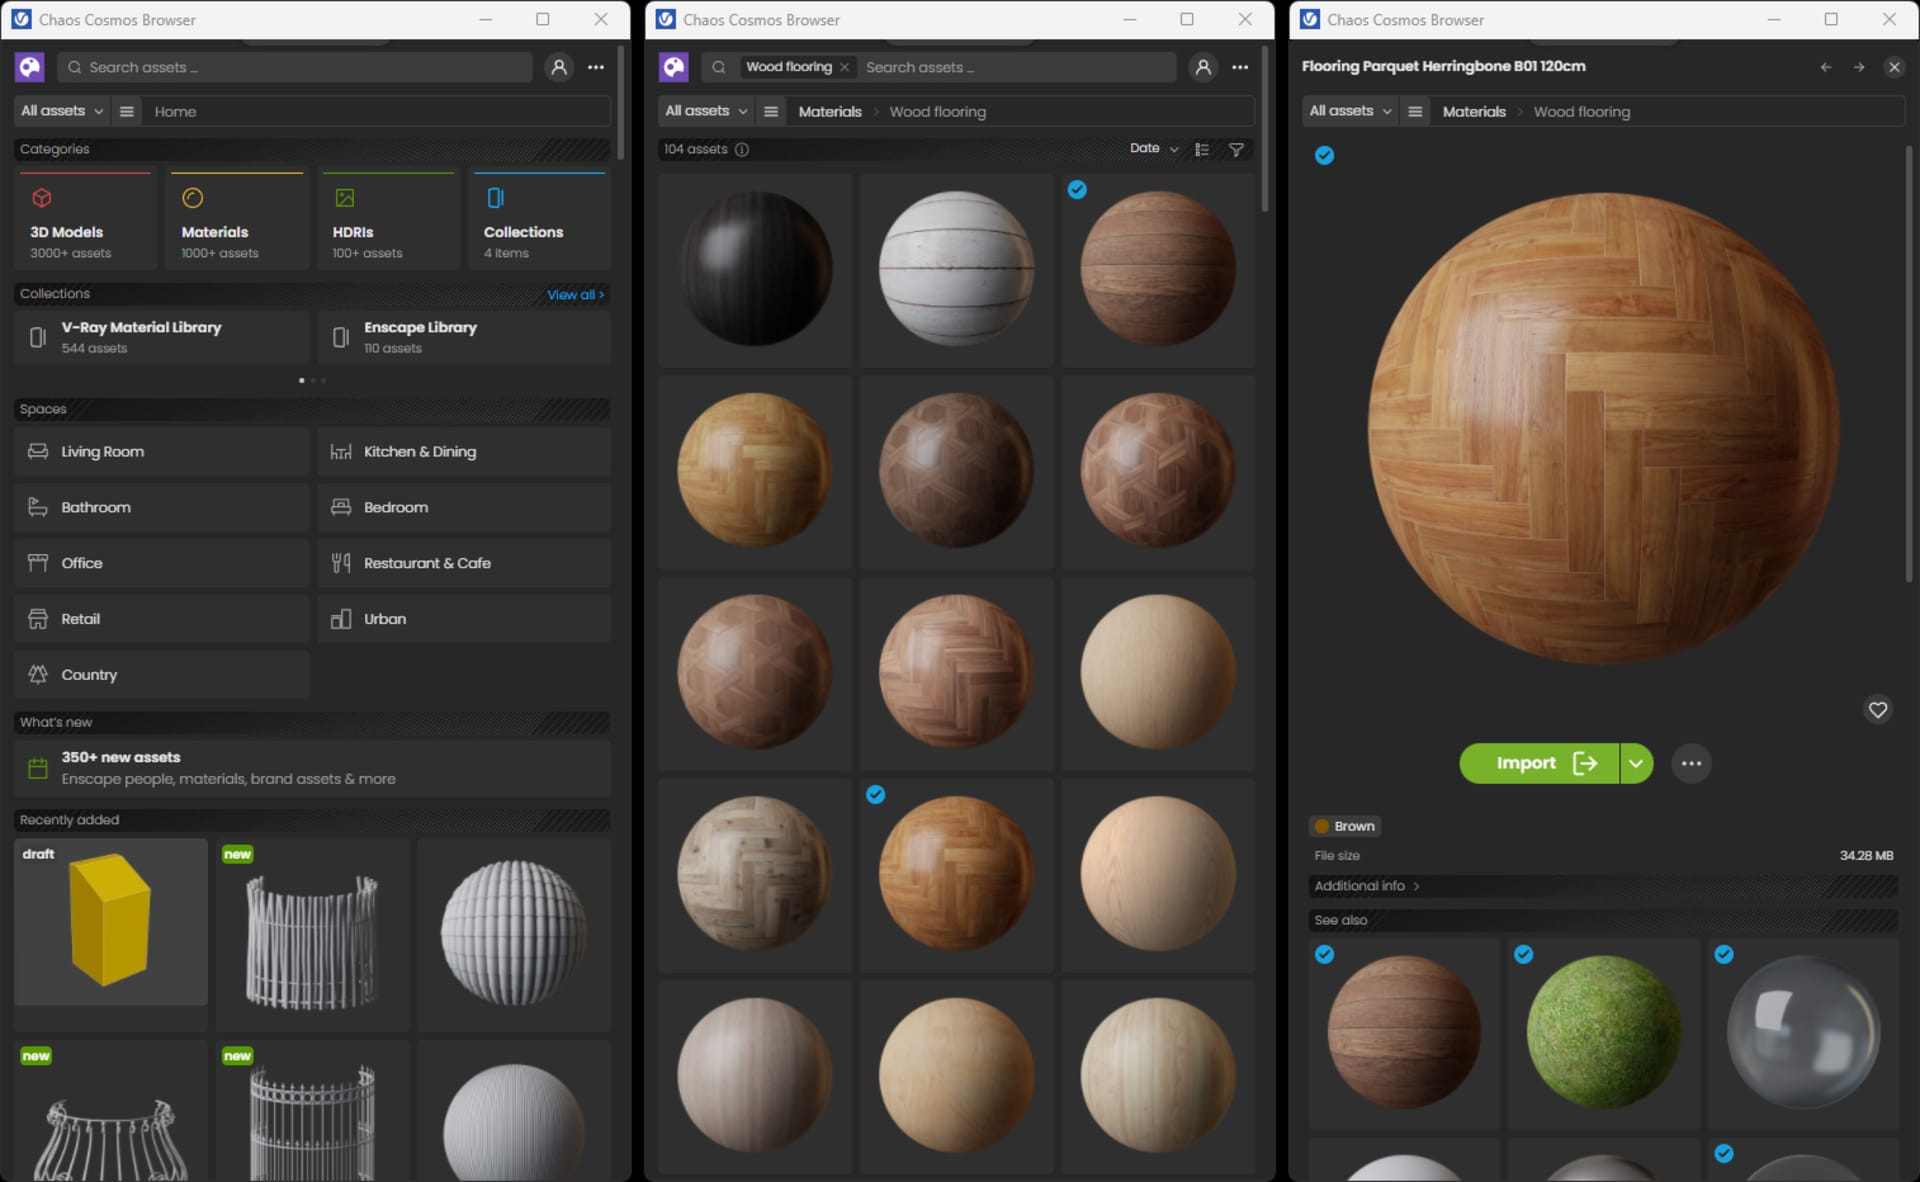Open 350+ new assets announcement
This screenshot has width=1920, height=1182.
312,768
